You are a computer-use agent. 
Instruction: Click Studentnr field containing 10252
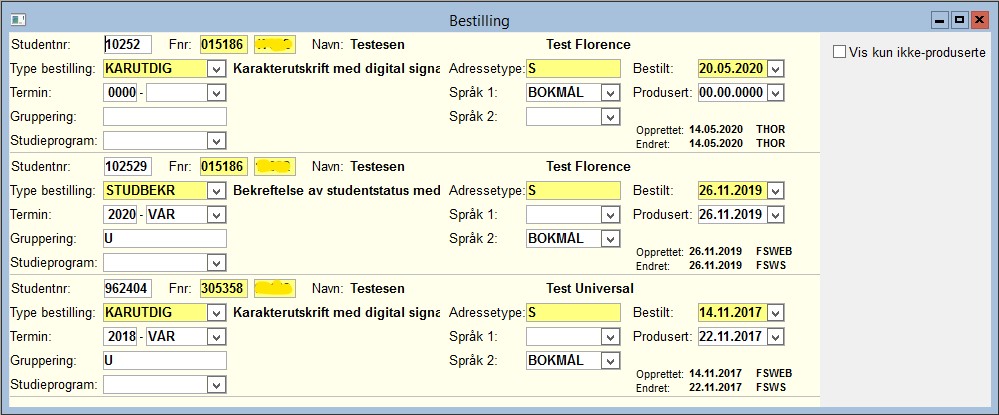pyautogui.click(x=127, y=45)
